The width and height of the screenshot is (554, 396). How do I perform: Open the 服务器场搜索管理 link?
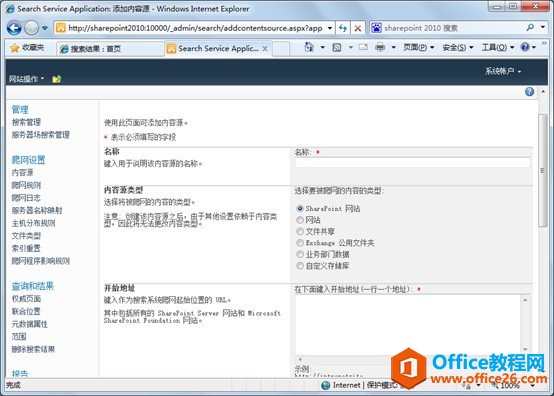(41, 135)
